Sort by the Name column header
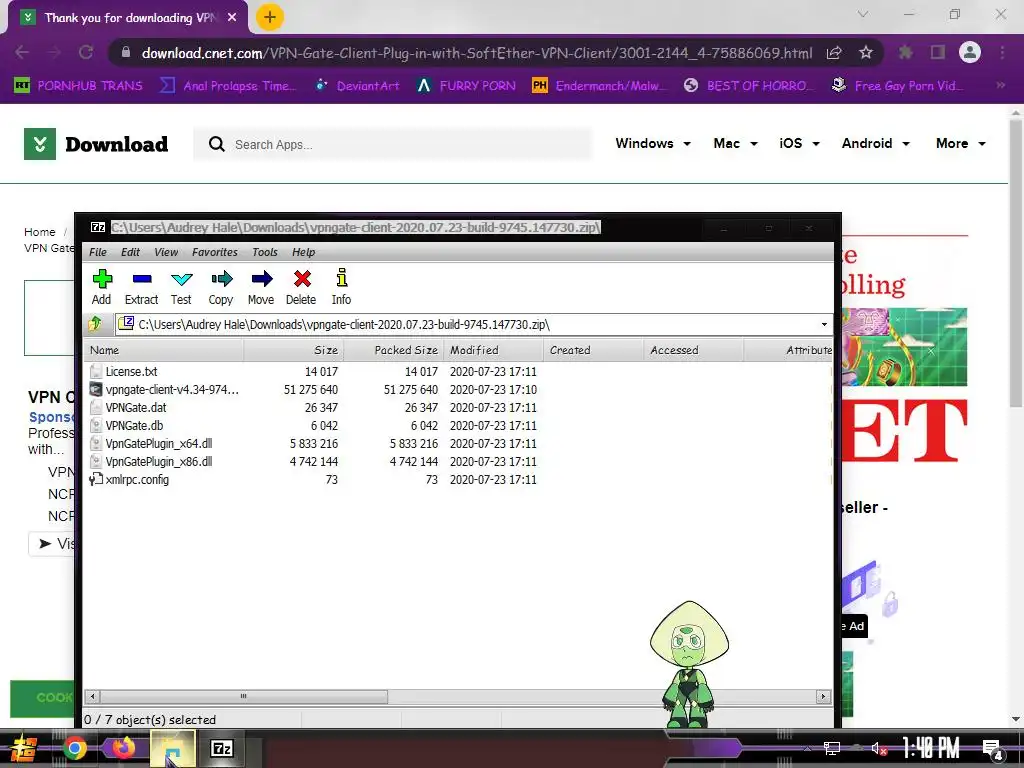 [x=164, y=350]
